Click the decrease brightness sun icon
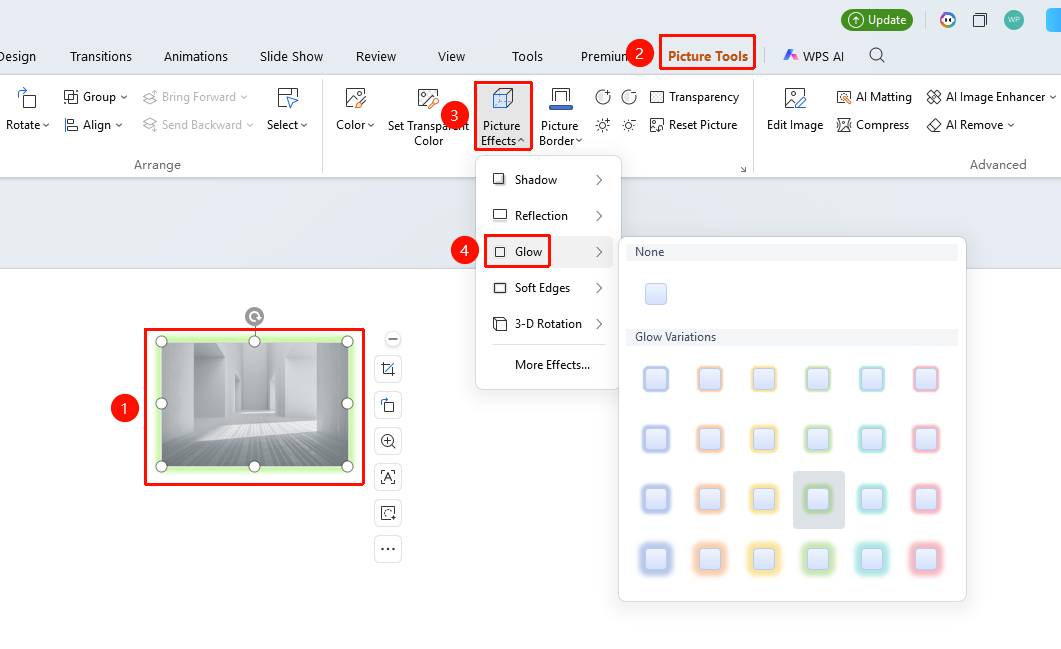This screenshot has height=649, width=1061. point(629,125)
